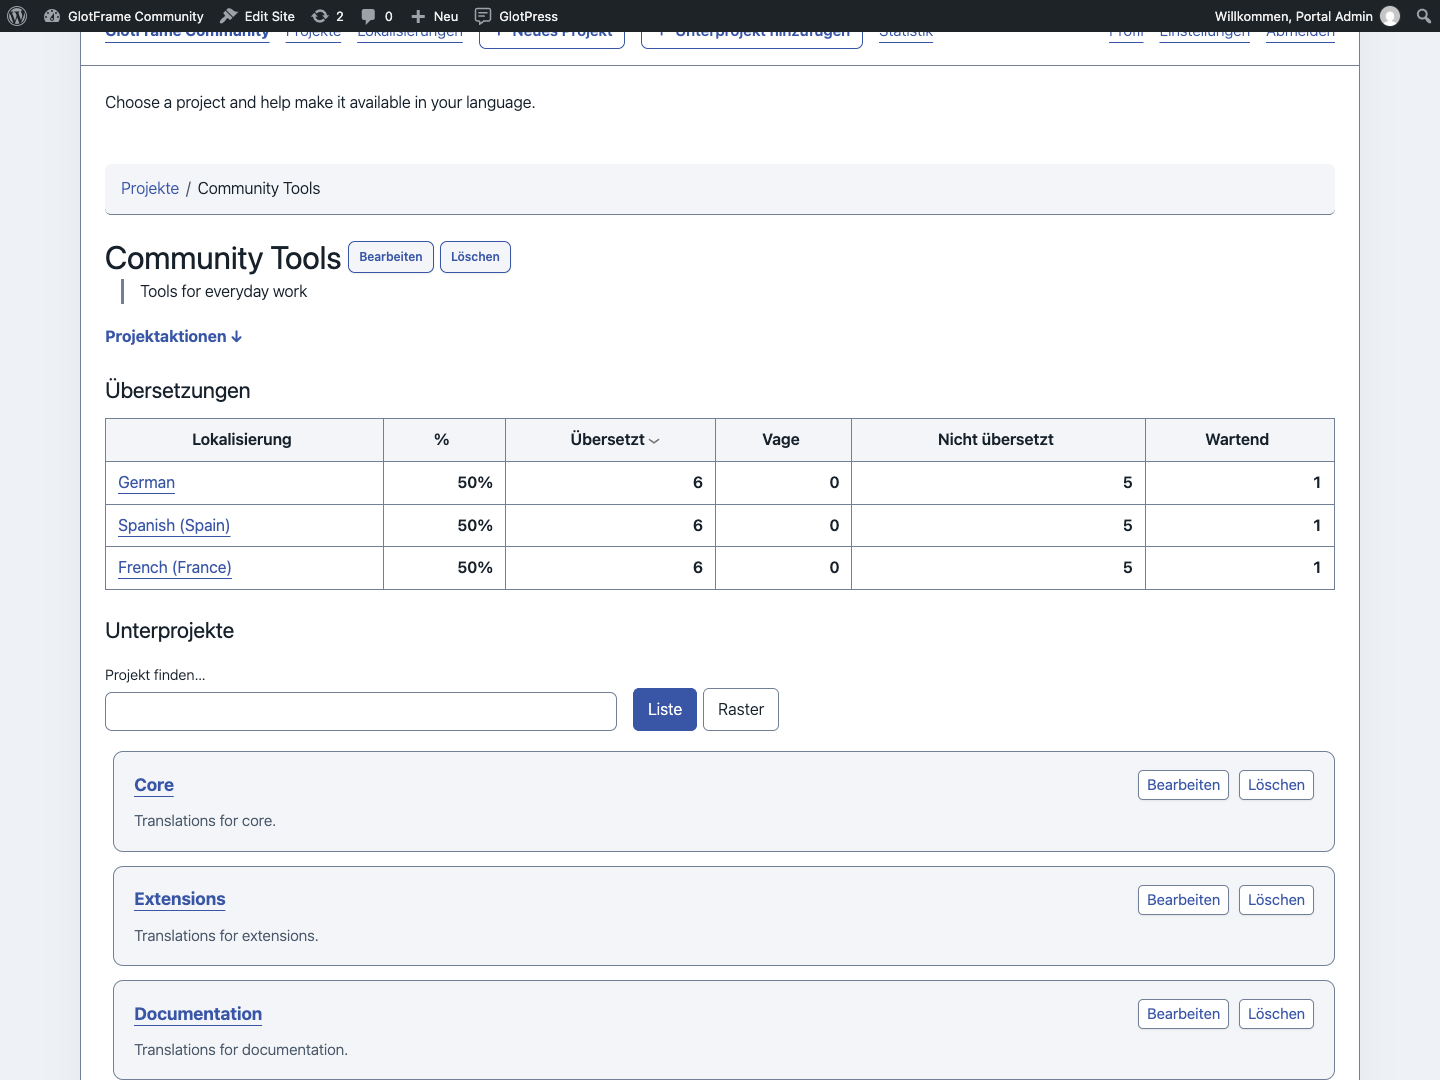Open the Core subproject
Screen dimensions: 1440x1080
154,786
